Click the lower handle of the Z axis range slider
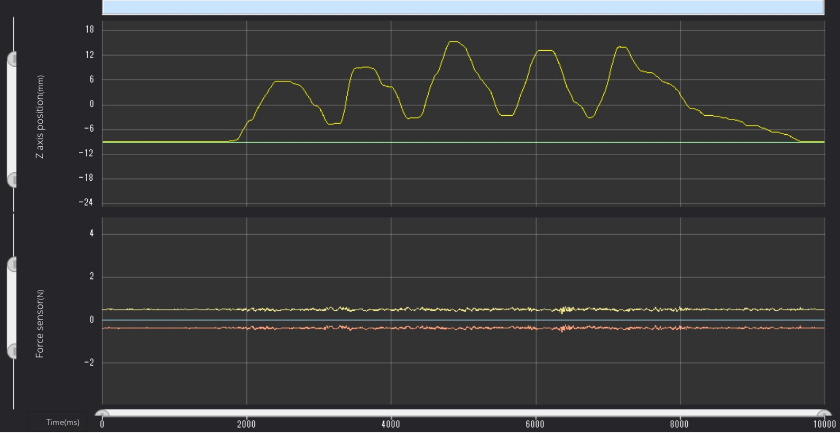This screenshot has height=433, width=840. coord(13,179)
